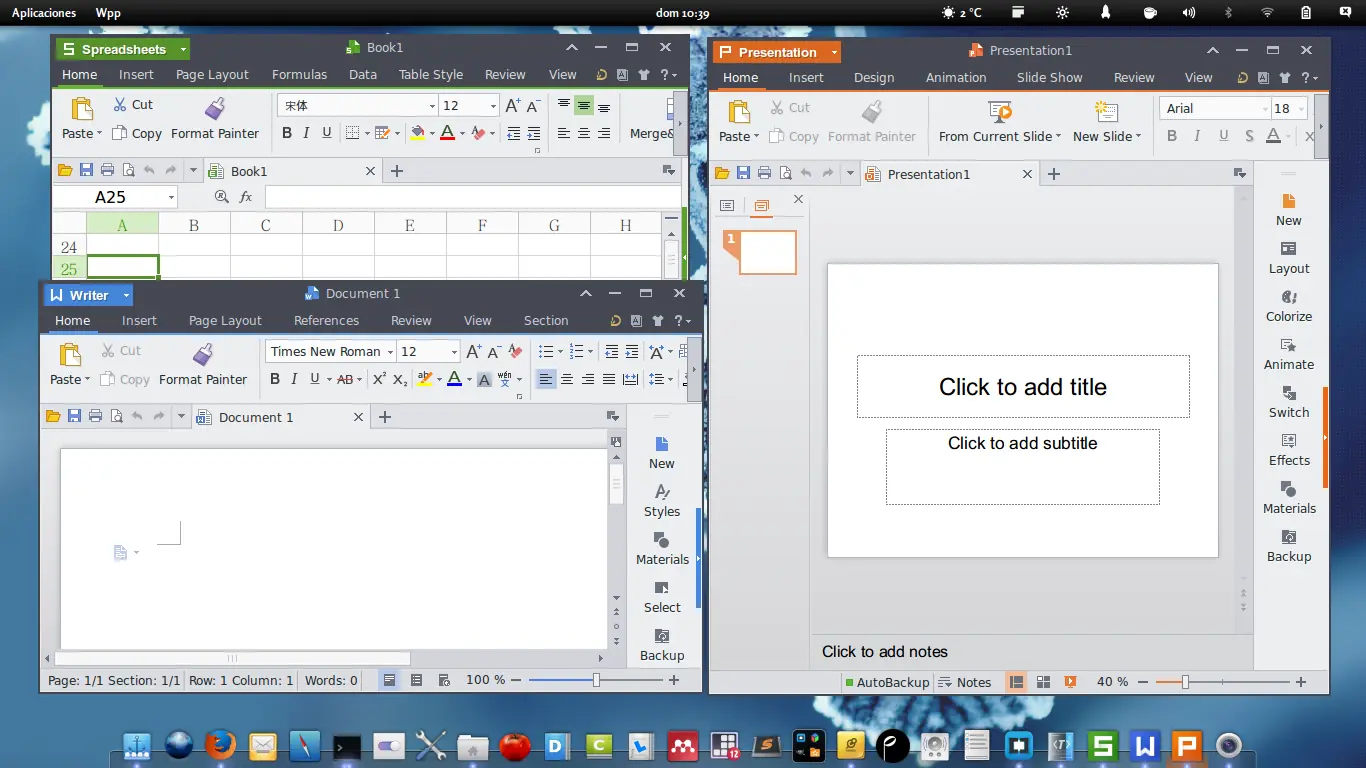1366x768 pixels.
Task: Click Format Painter in Writer ribbon
Action: coord(203,365)
